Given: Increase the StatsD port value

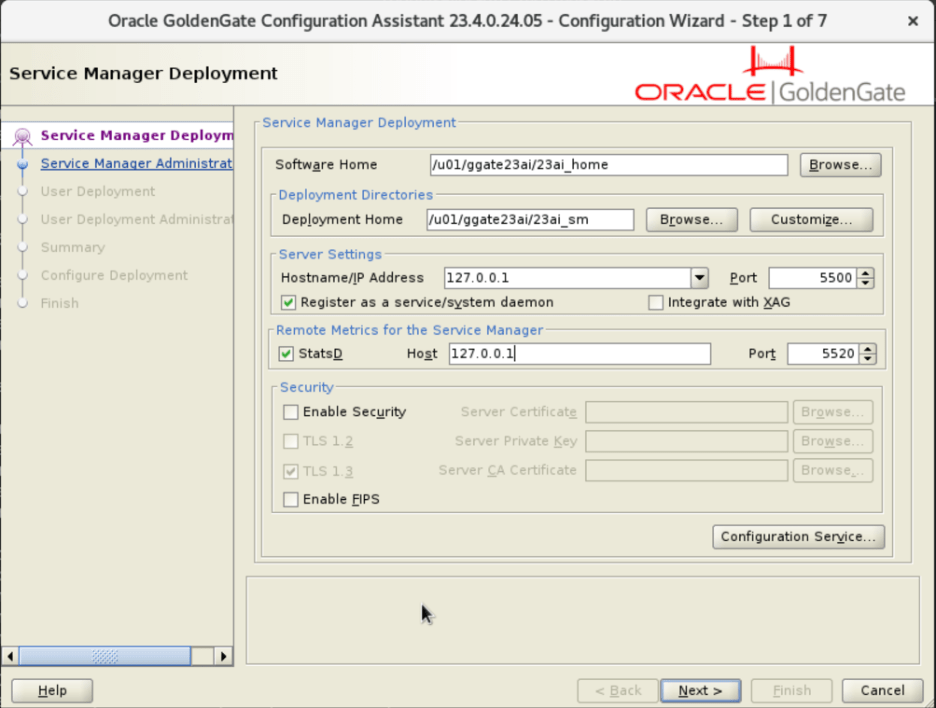Looking at the screenshot, I should [868, 349].
